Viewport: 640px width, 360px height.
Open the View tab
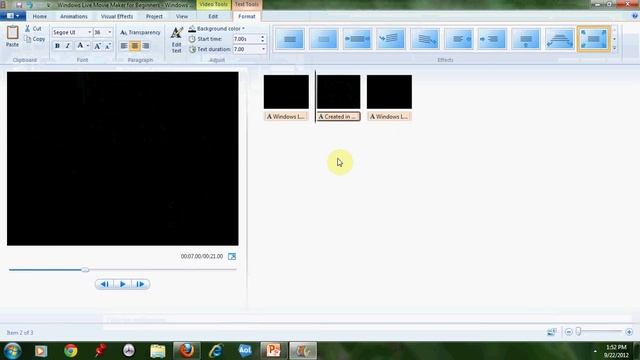tap(182, 16)
